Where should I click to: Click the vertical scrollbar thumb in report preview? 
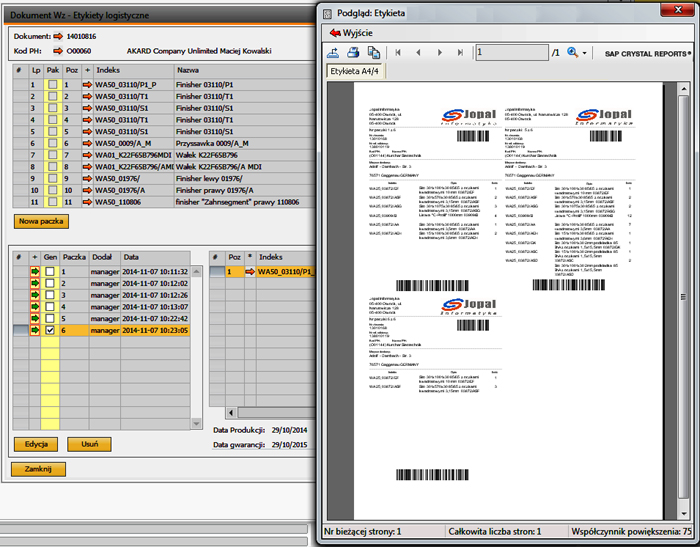(683, 296)
